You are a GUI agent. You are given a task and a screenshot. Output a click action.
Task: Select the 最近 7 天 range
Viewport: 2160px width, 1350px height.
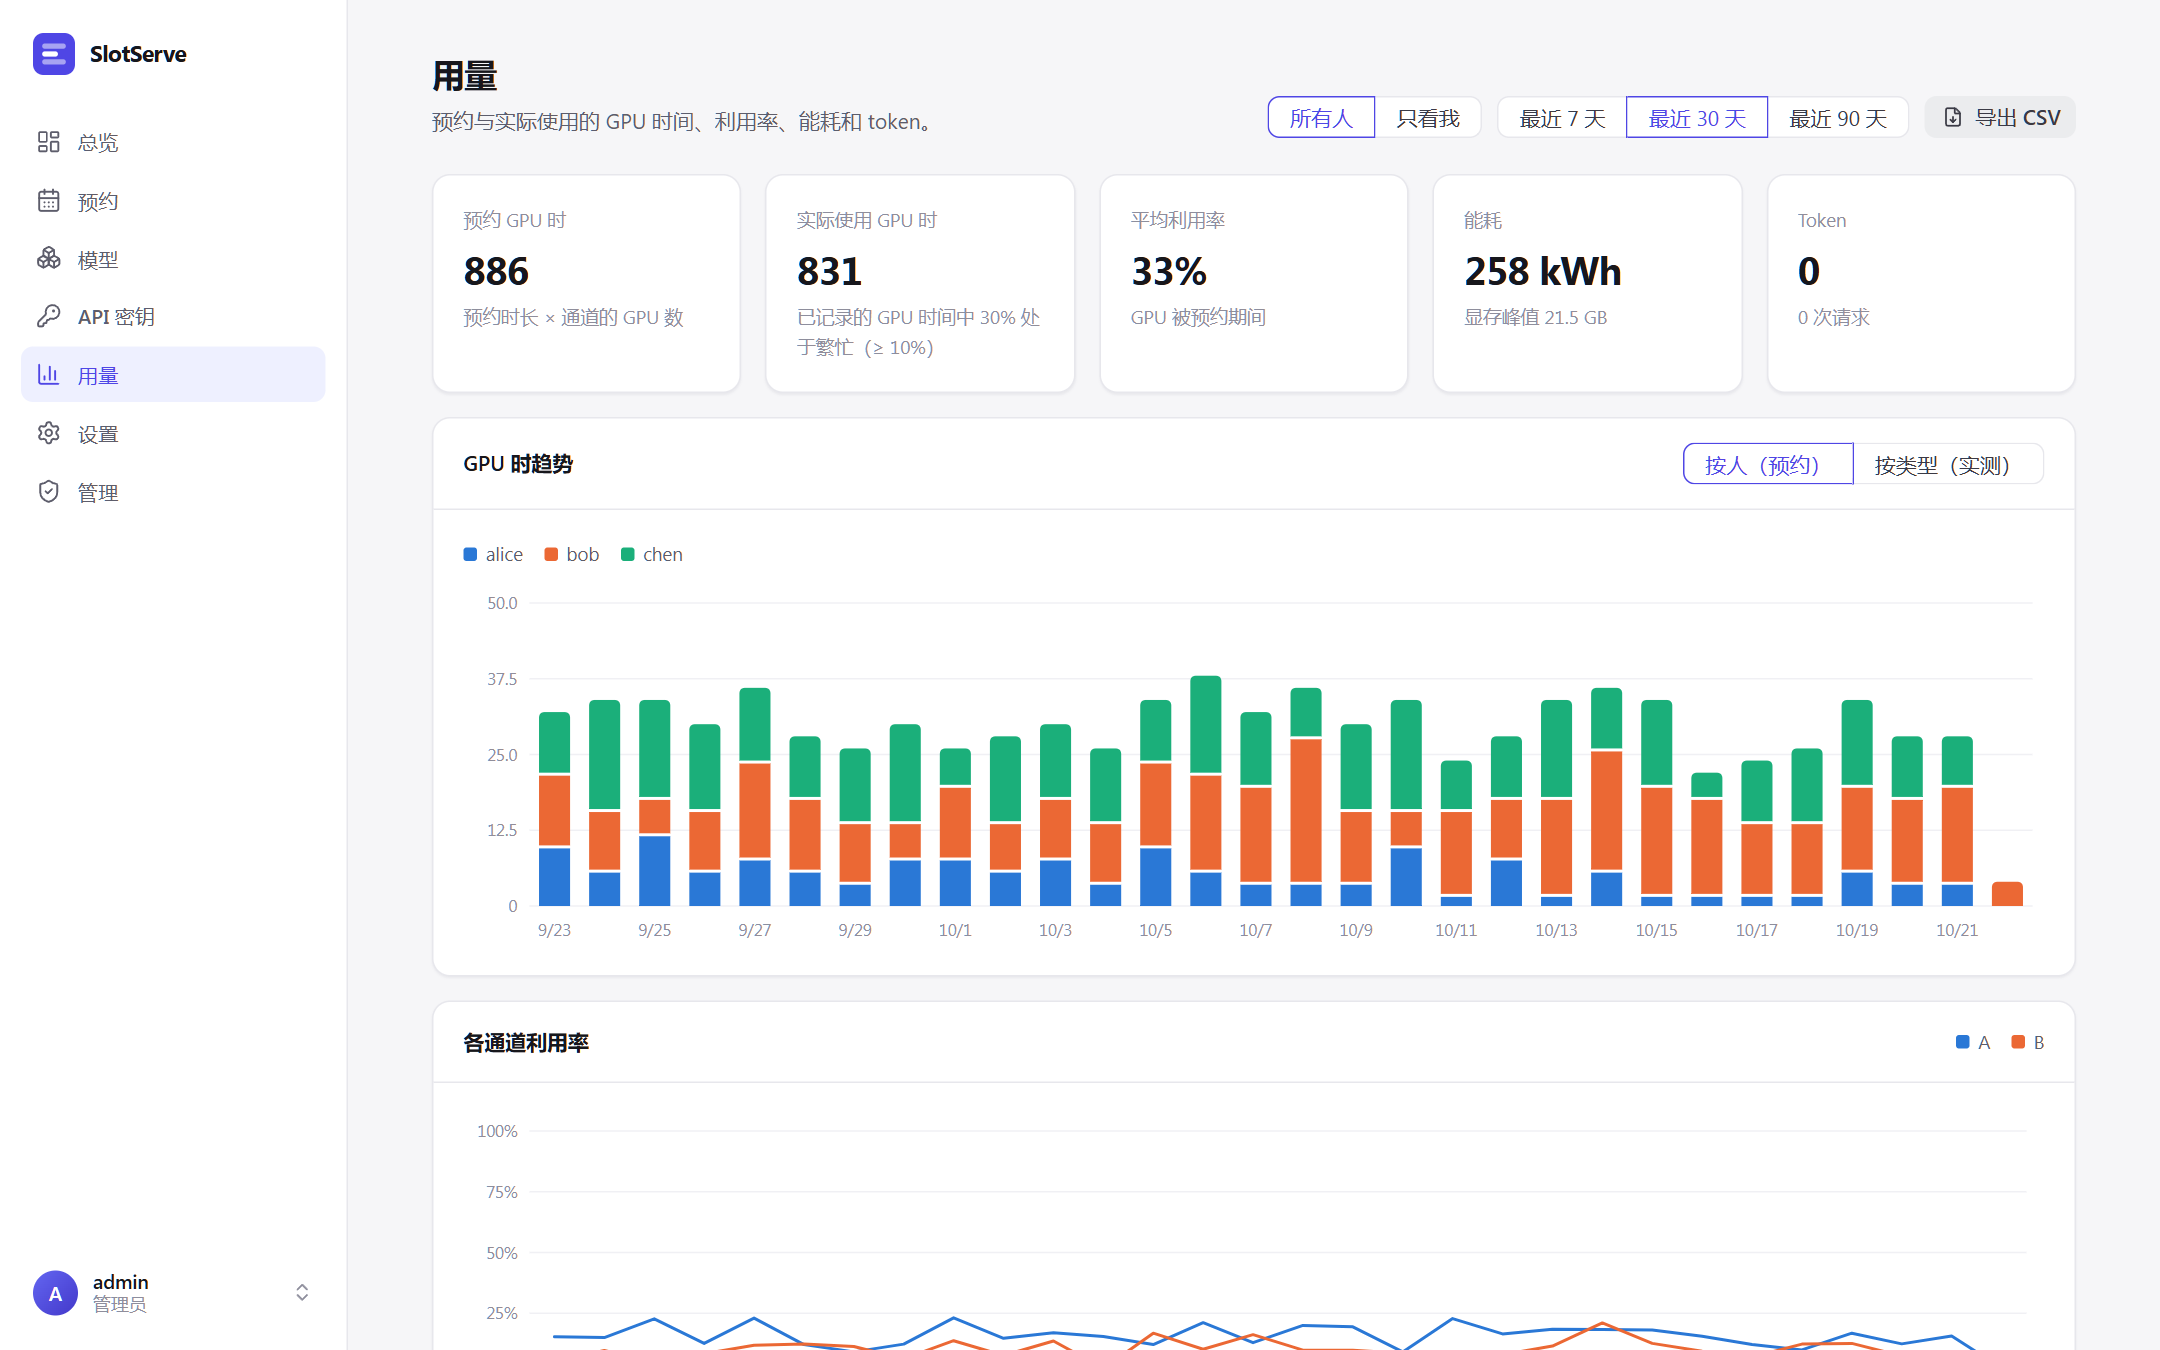point(1562,118)
